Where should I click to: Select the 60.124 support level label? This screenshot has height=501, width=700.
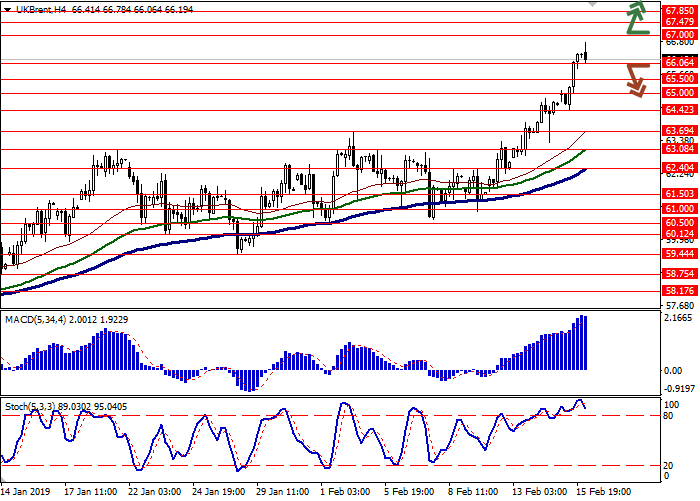(x=679, y=234)
